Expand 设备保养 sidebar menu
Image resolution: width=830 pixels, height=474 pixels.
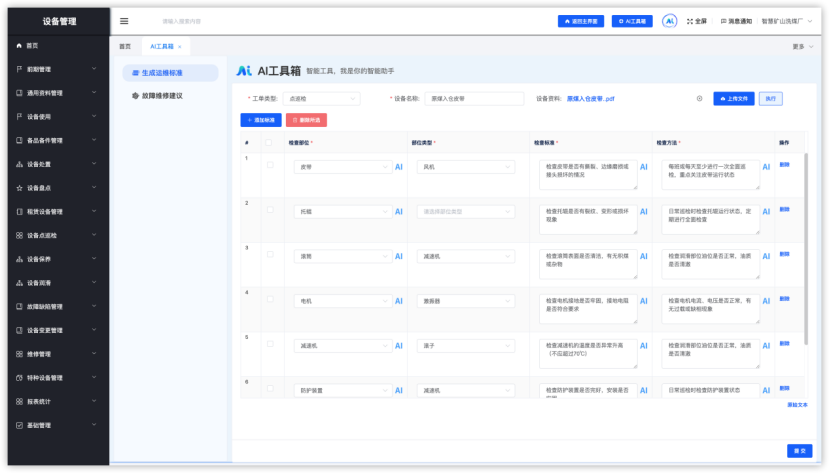click(x=56, y=259)
